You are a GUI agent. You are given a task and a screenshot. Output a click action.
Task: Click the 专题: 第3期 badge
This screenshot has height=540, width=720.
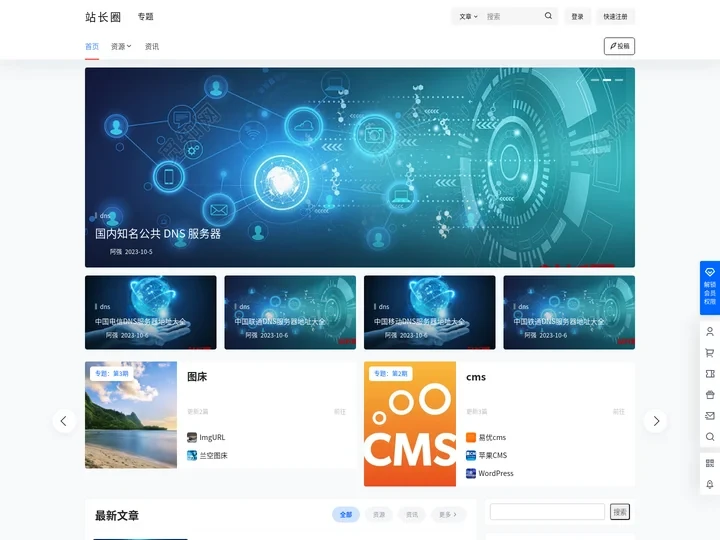[x=112, y=373]
